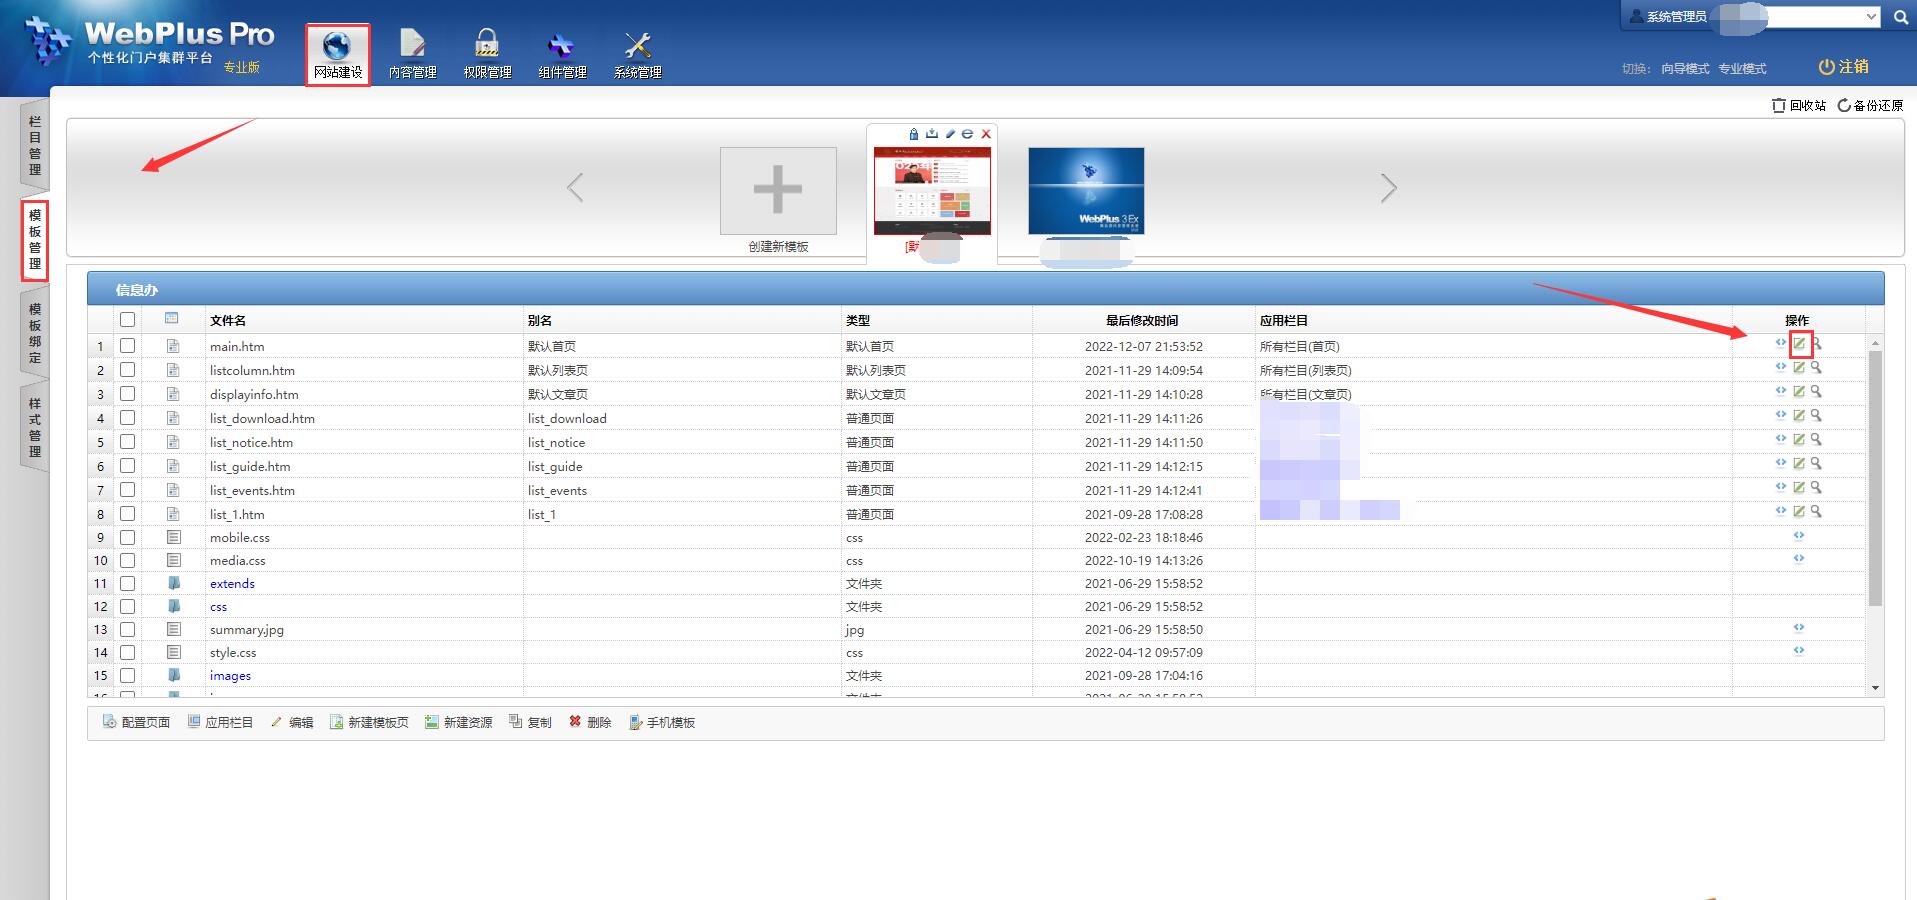1917x900 pixels.
Task: Click 新建模板页 button in bottom toolbar
Action: click(x=369, y=722)
